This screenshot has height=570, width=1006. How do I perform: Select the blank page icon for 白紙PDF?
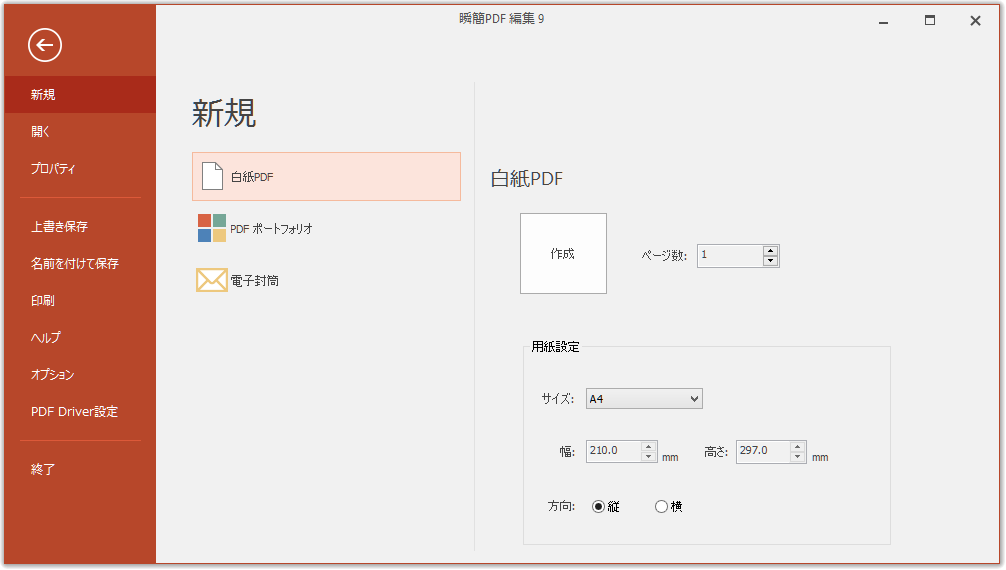pyautogui.click(x=212, y=176)
